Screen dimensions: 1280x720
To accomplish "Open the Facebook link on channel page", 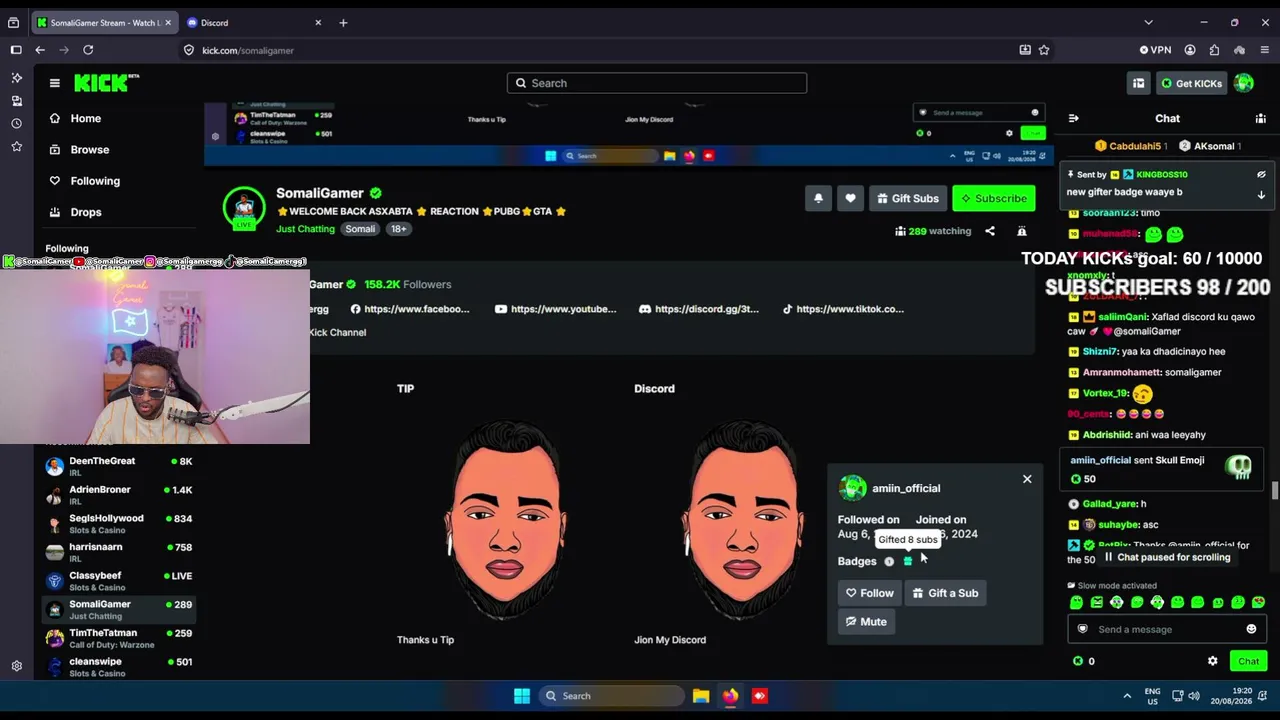I will point(409,309).
